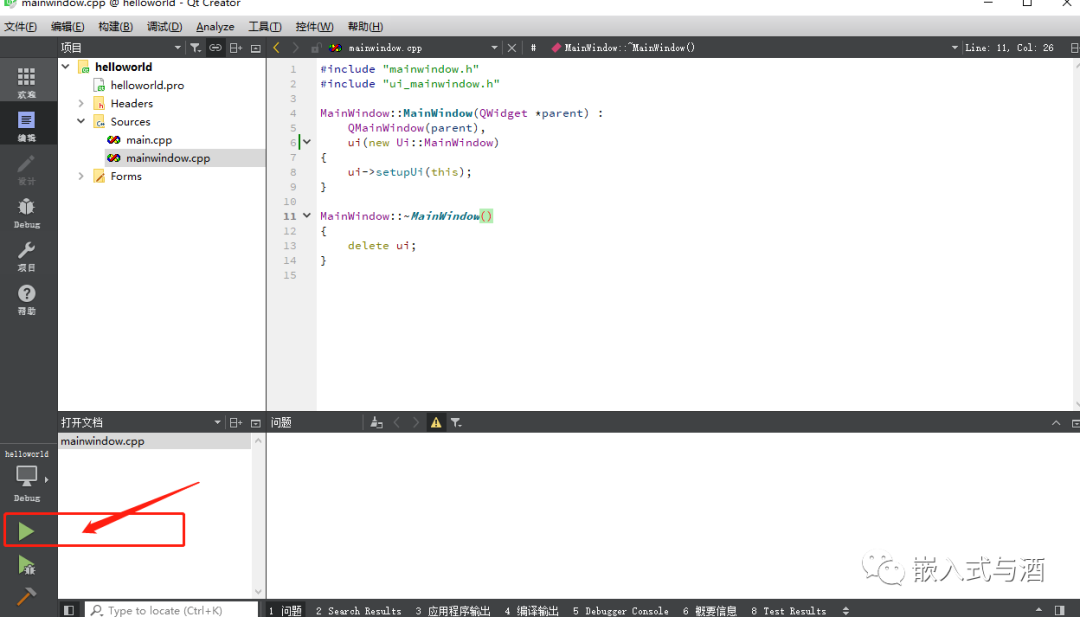Toggle the warnings filter in Issues pane
The image size is (1080, 617).
(x=436, y=423)
